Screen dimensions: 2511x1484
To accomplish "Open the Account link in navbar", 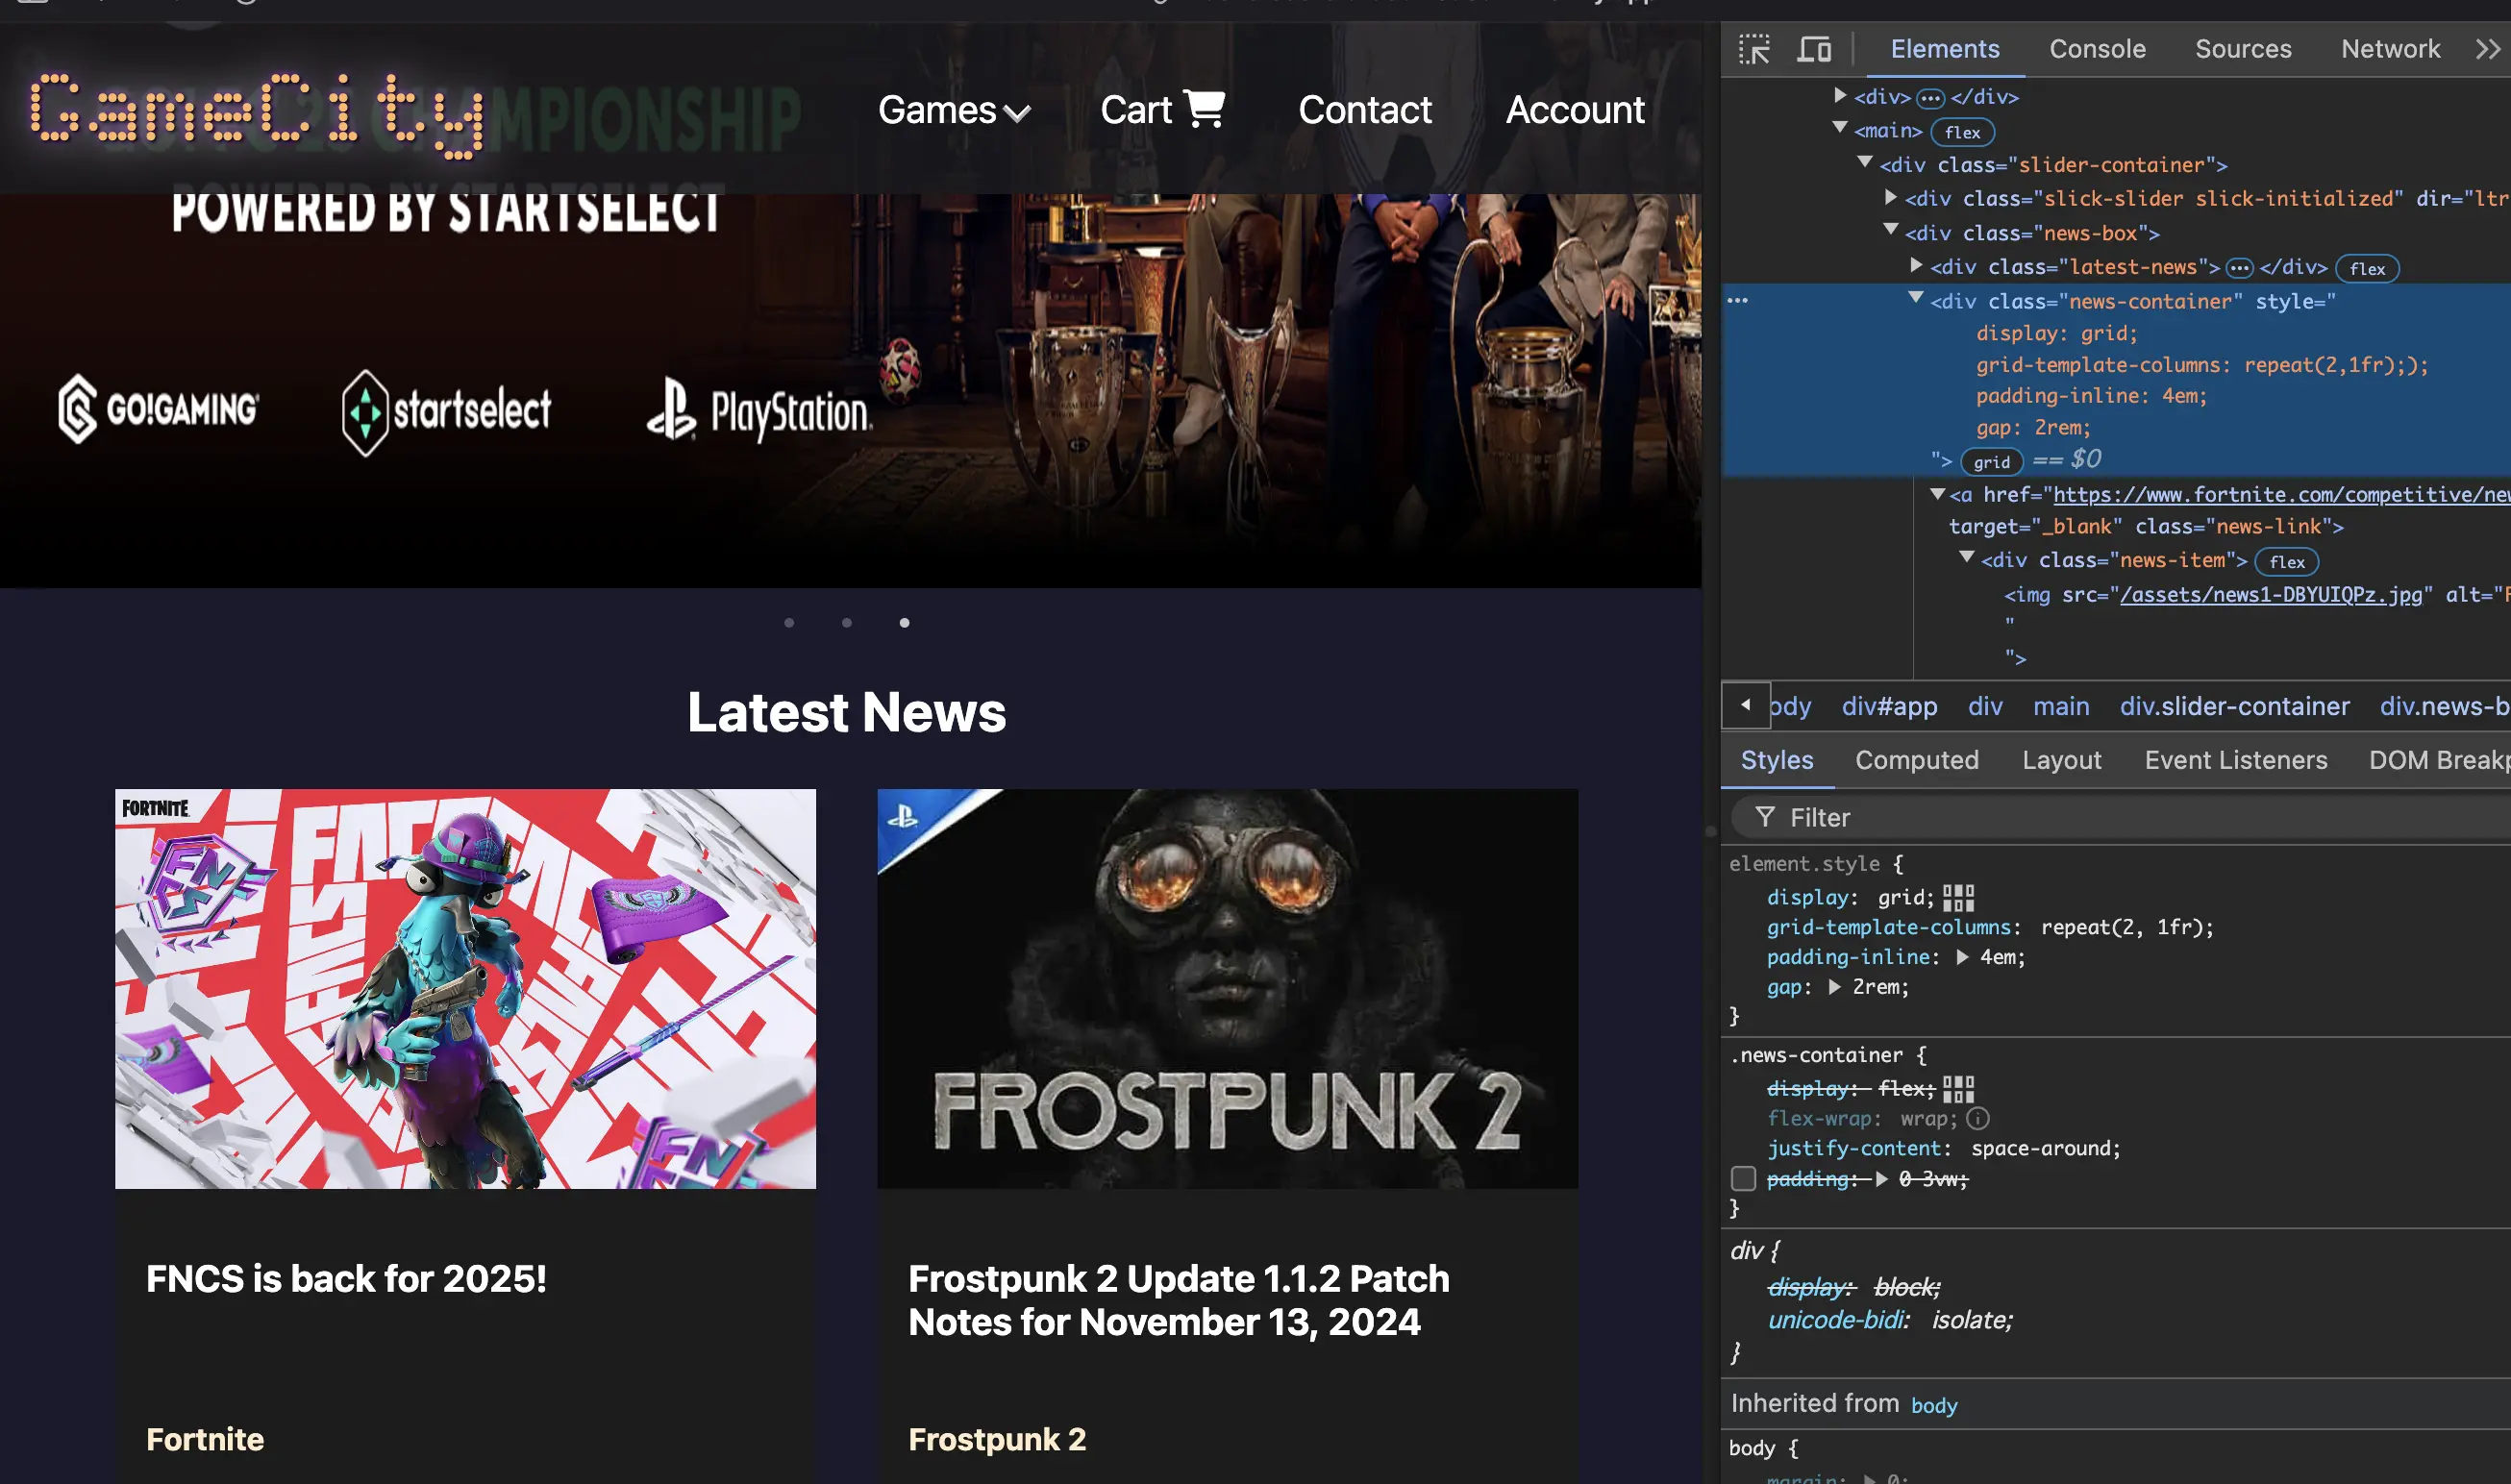I will 1575,109.
